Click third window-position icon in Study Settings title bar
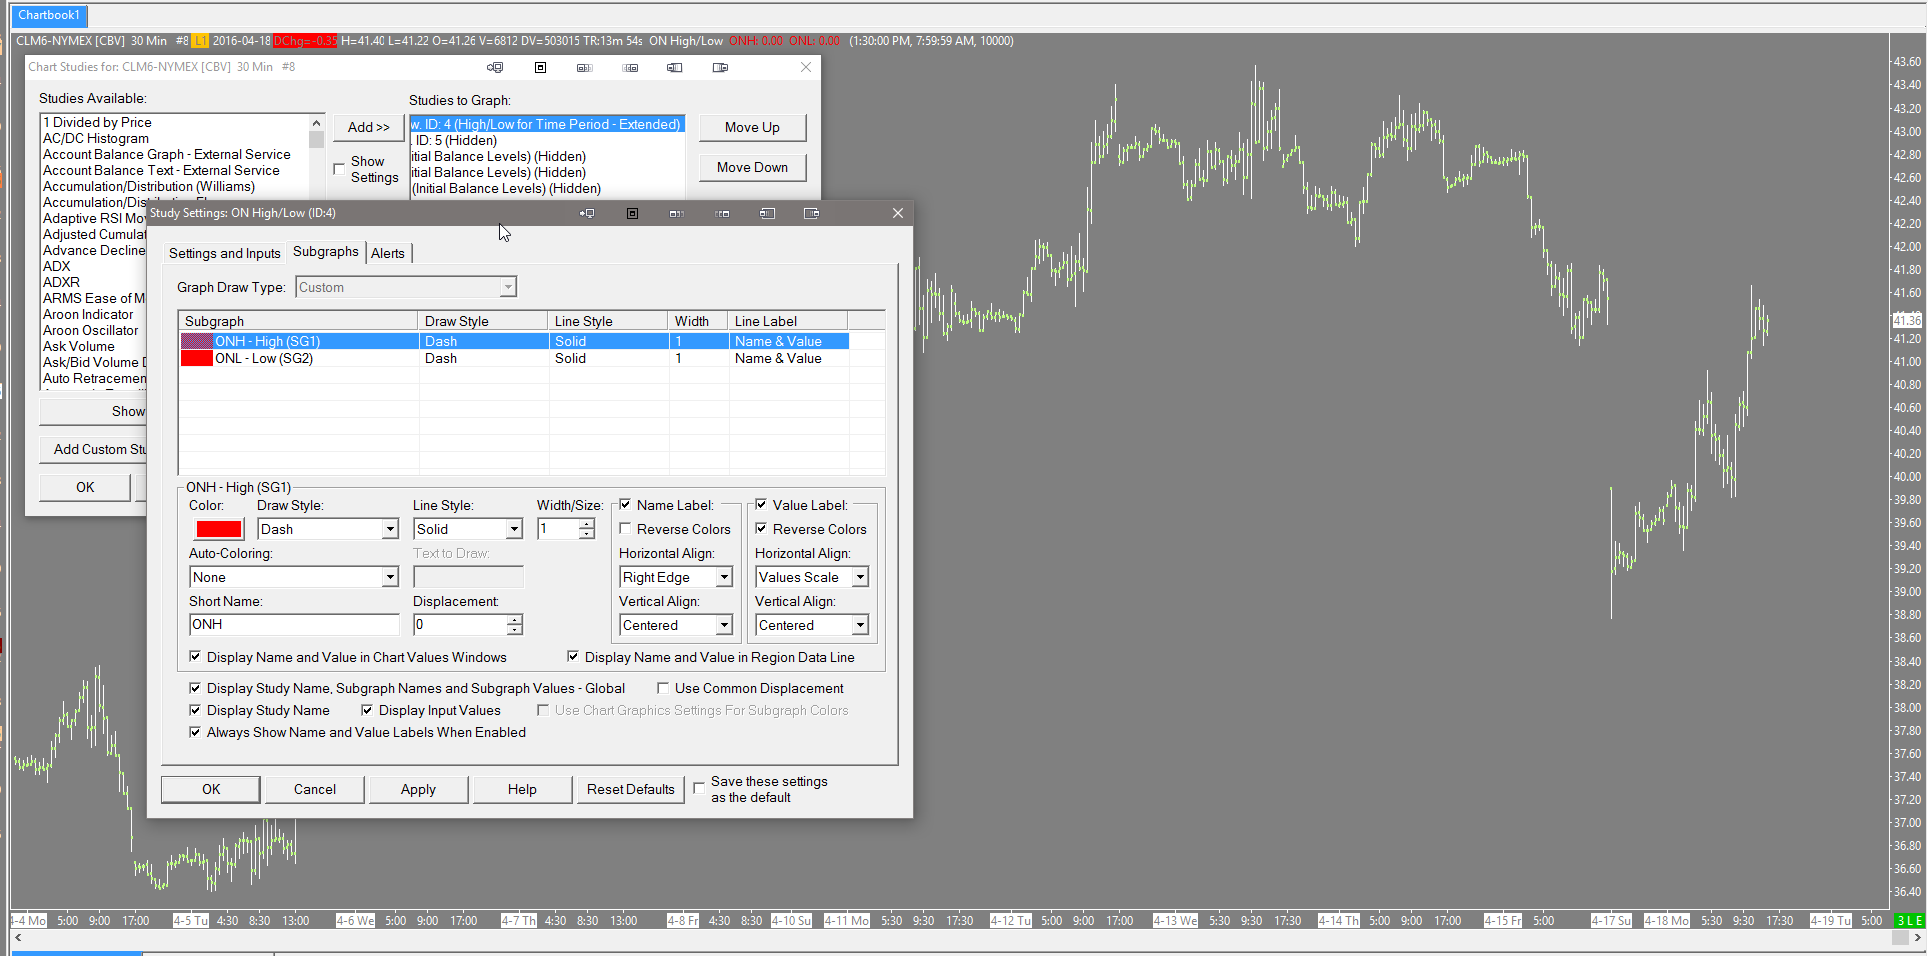The height and width of the screenshot is (956, 1928). [x=677, y=213]
